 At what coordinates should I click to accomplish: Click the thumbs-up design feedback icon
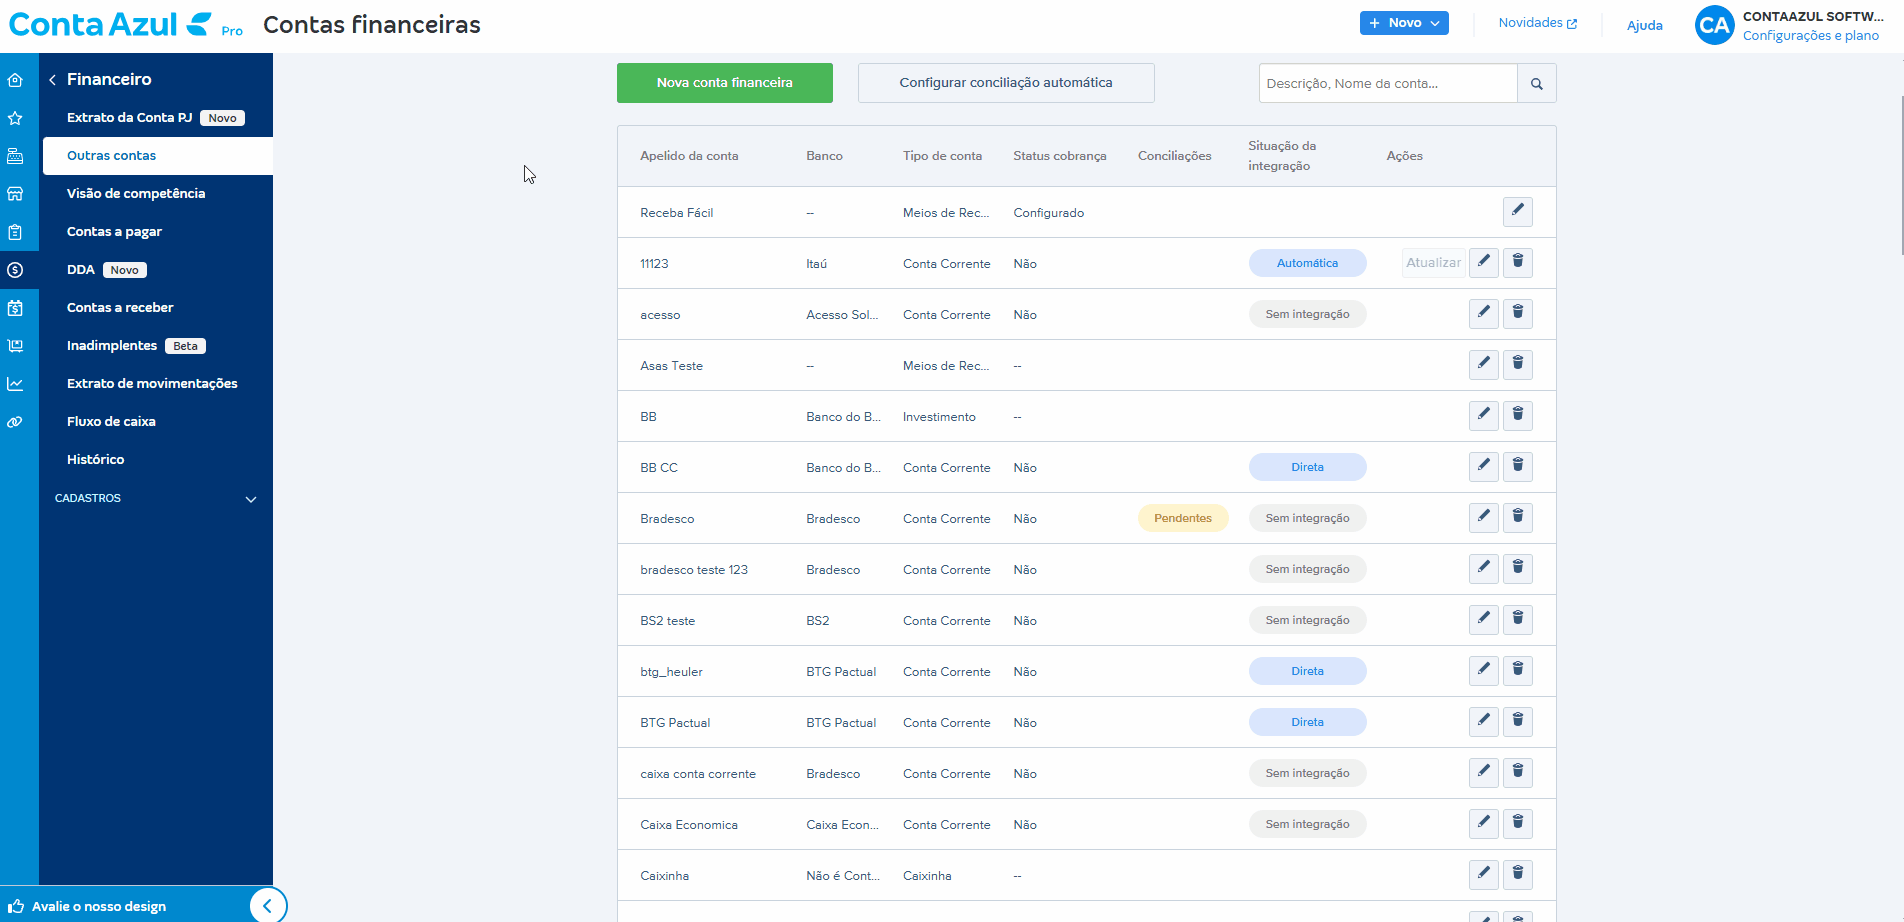[x=16, y=906]
